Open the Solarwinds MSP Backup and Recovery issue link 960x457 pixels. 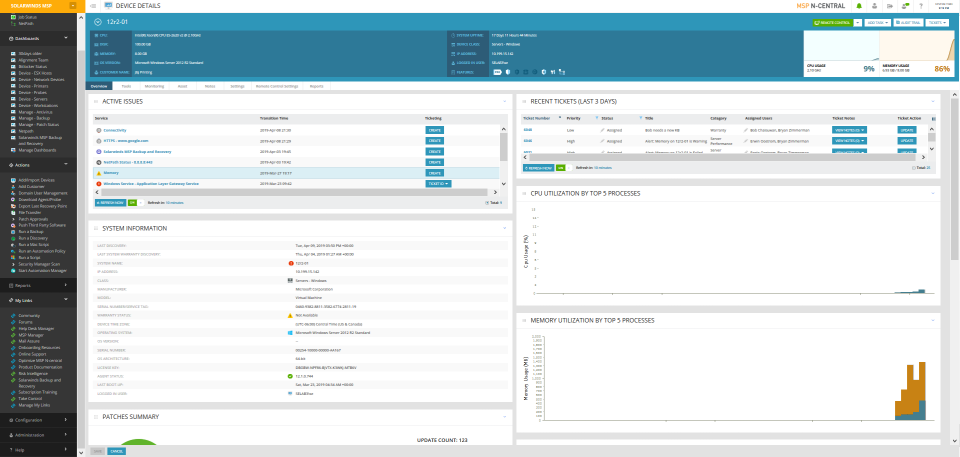click(137, 151)
